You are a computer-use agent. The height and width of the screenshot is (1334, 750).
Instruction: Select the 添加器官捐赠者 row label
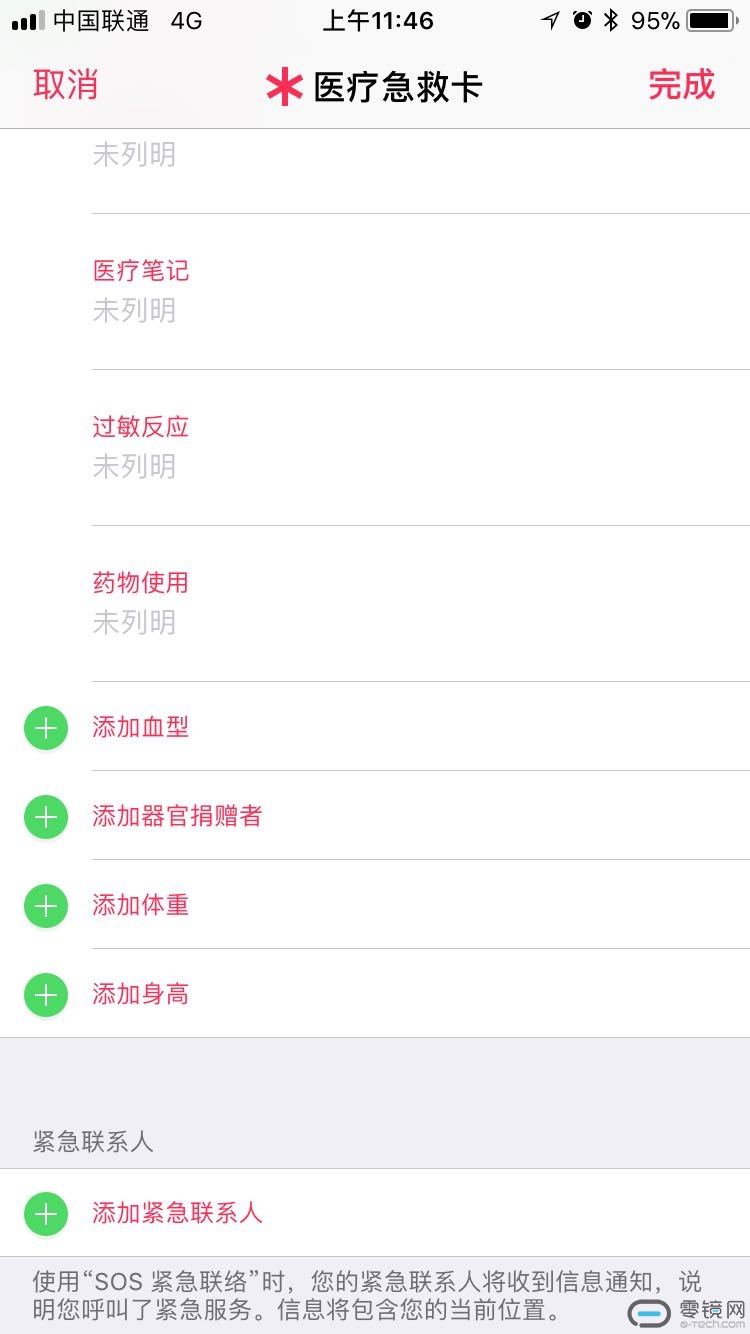pos(177,817)
